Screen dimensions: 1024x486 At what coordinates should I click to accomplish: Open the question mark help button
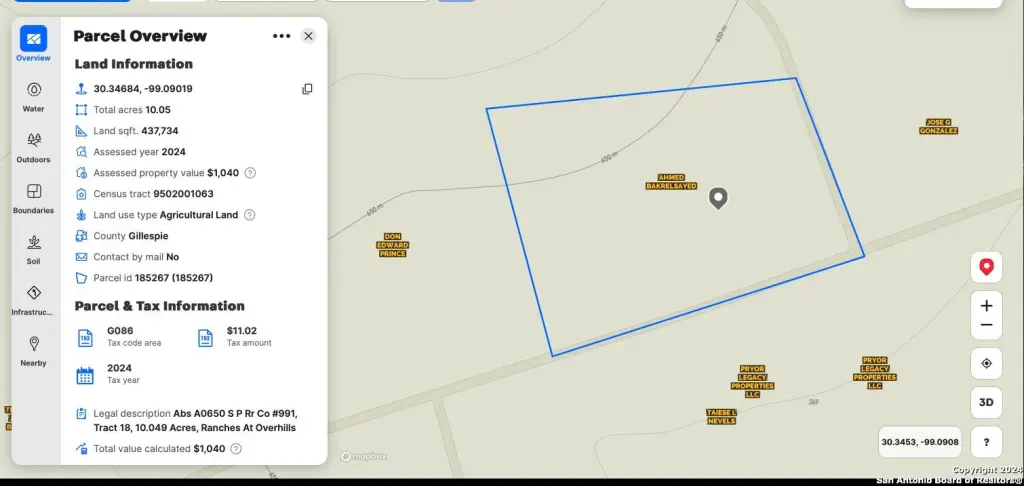tap(986, 441)
